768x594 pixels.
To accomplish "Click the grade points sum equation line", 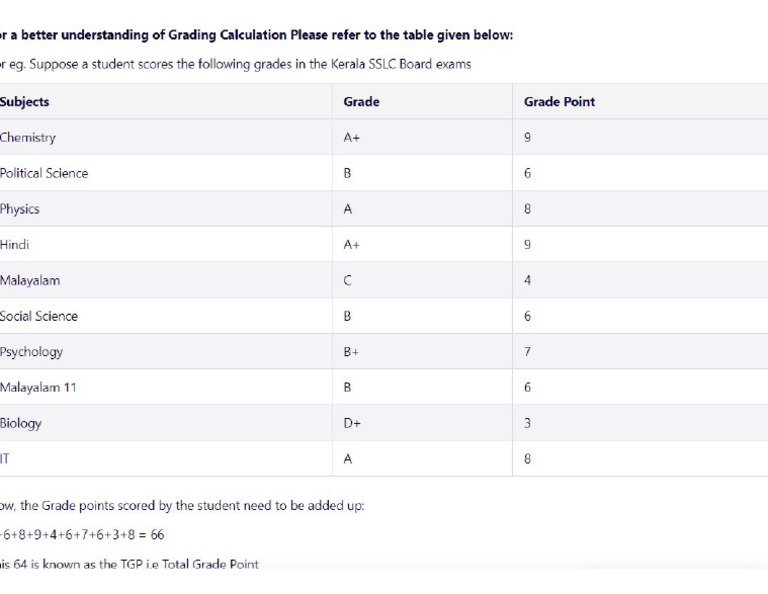I will [82, 535].
